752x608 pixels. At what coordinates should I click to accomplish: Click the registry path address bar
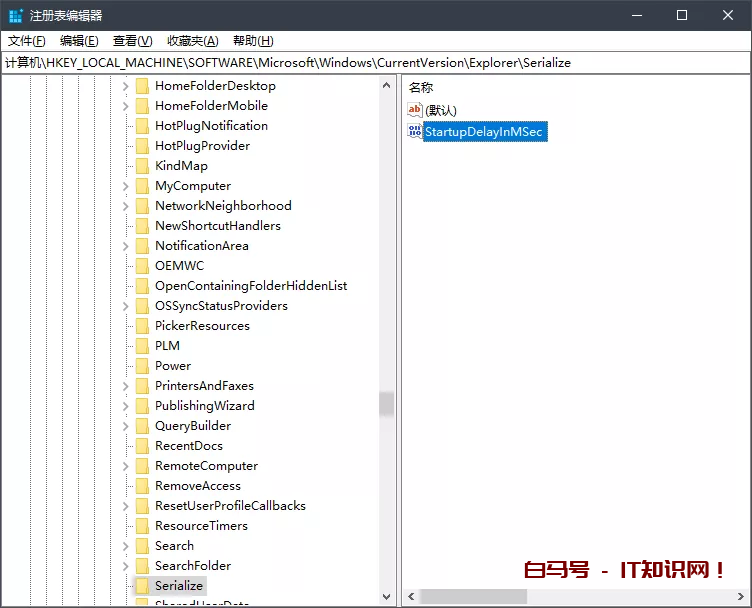[x=375, y=62]
